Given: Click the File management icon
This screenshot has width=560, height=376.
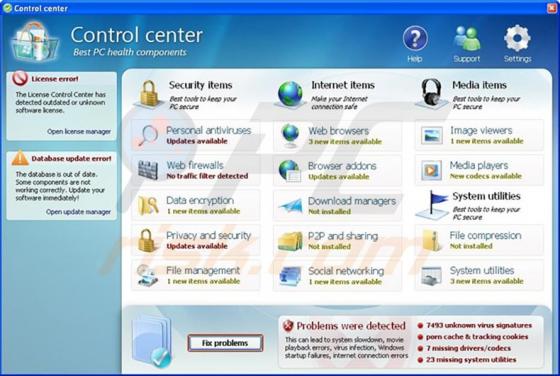Looking at the screenshot, I should click(x=147, y=275).
